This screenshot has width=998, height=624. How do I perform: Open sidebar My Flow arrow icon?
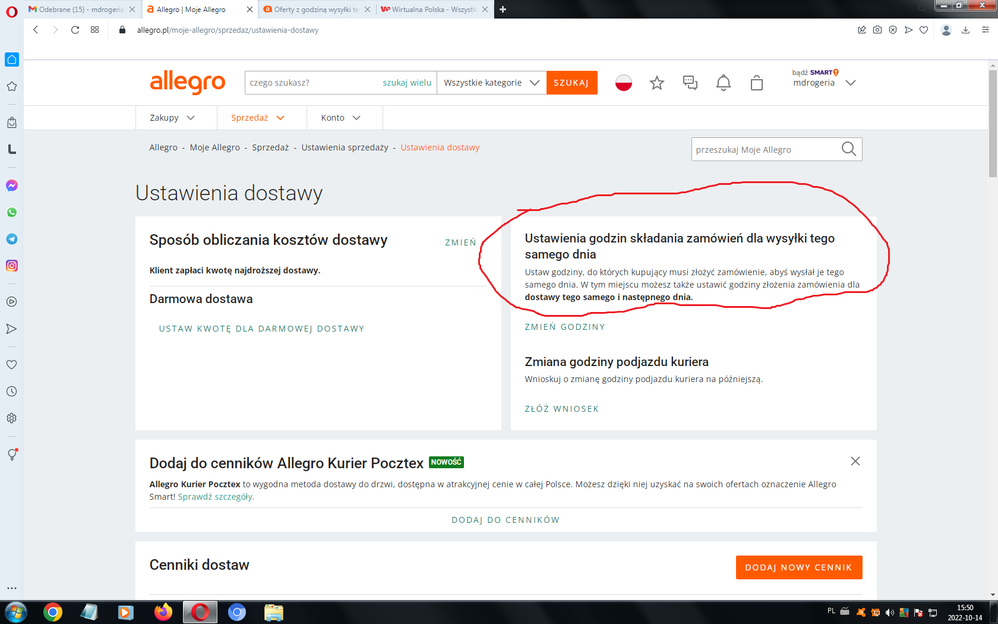point(11,329)
